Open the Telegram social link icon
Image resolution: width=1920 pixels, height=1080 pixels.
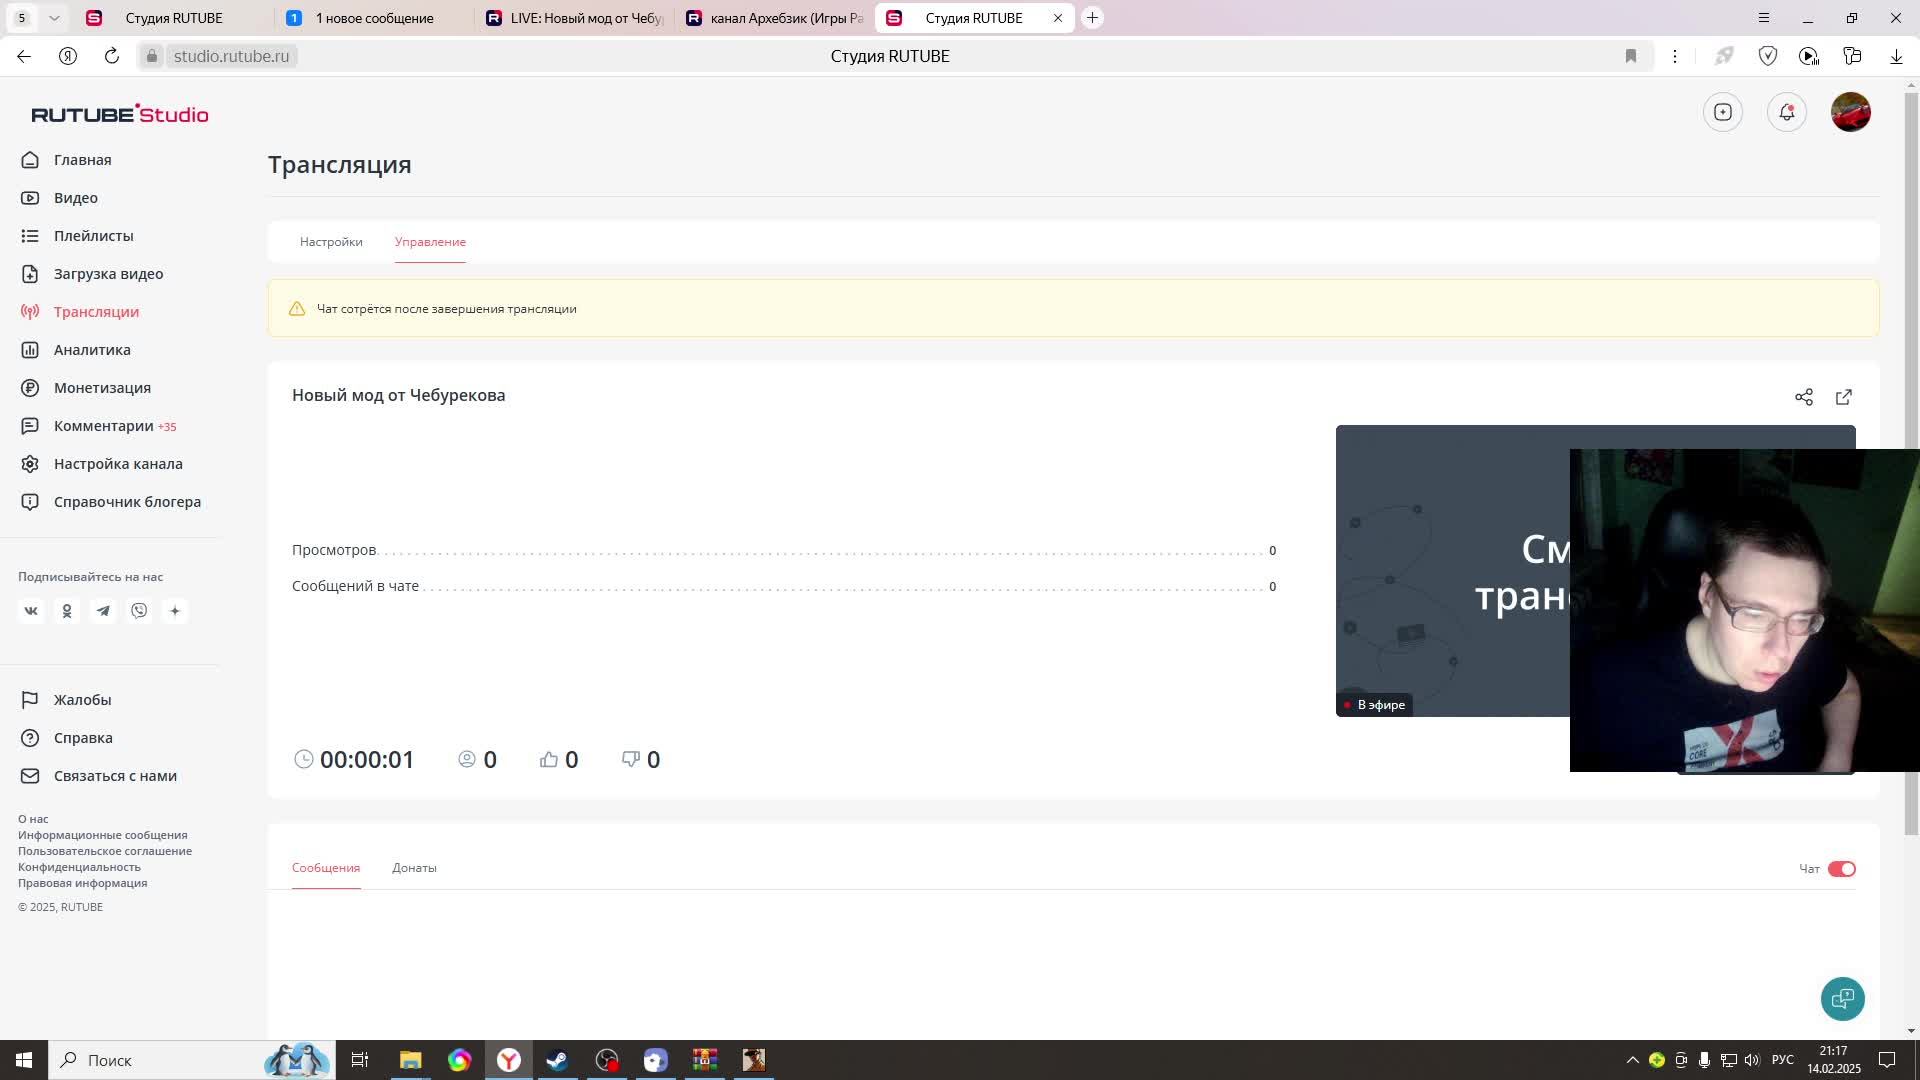point(103,611)
